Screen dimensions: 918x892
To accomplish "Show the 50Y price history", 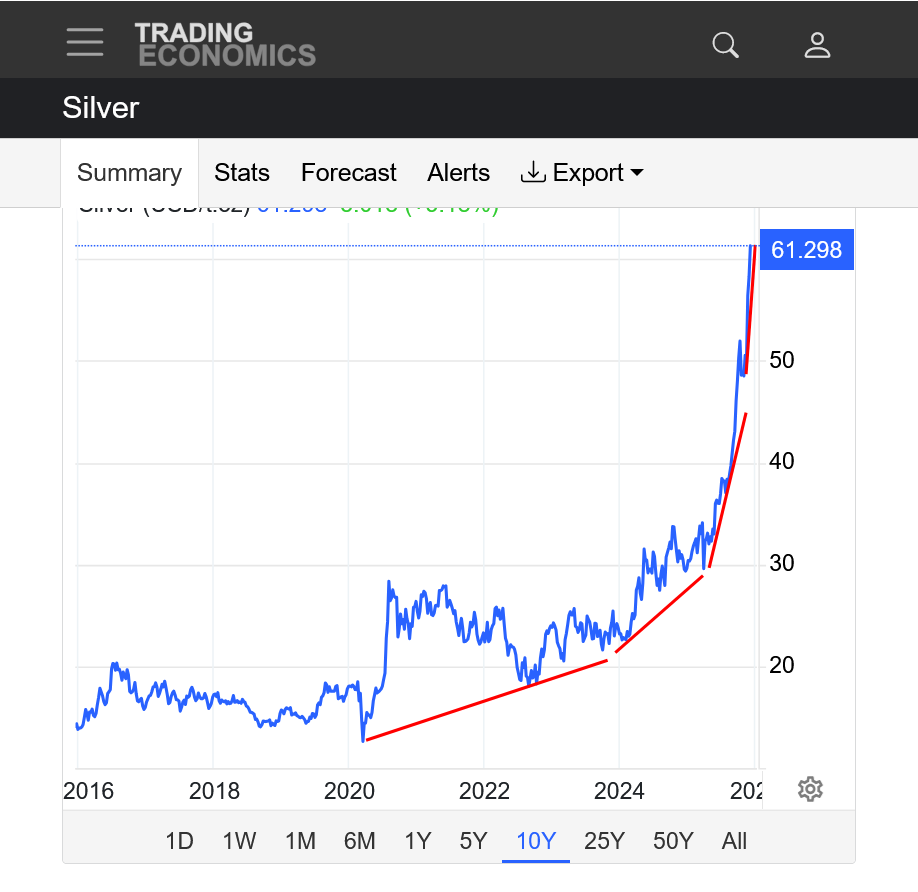I will coord(672,841).
